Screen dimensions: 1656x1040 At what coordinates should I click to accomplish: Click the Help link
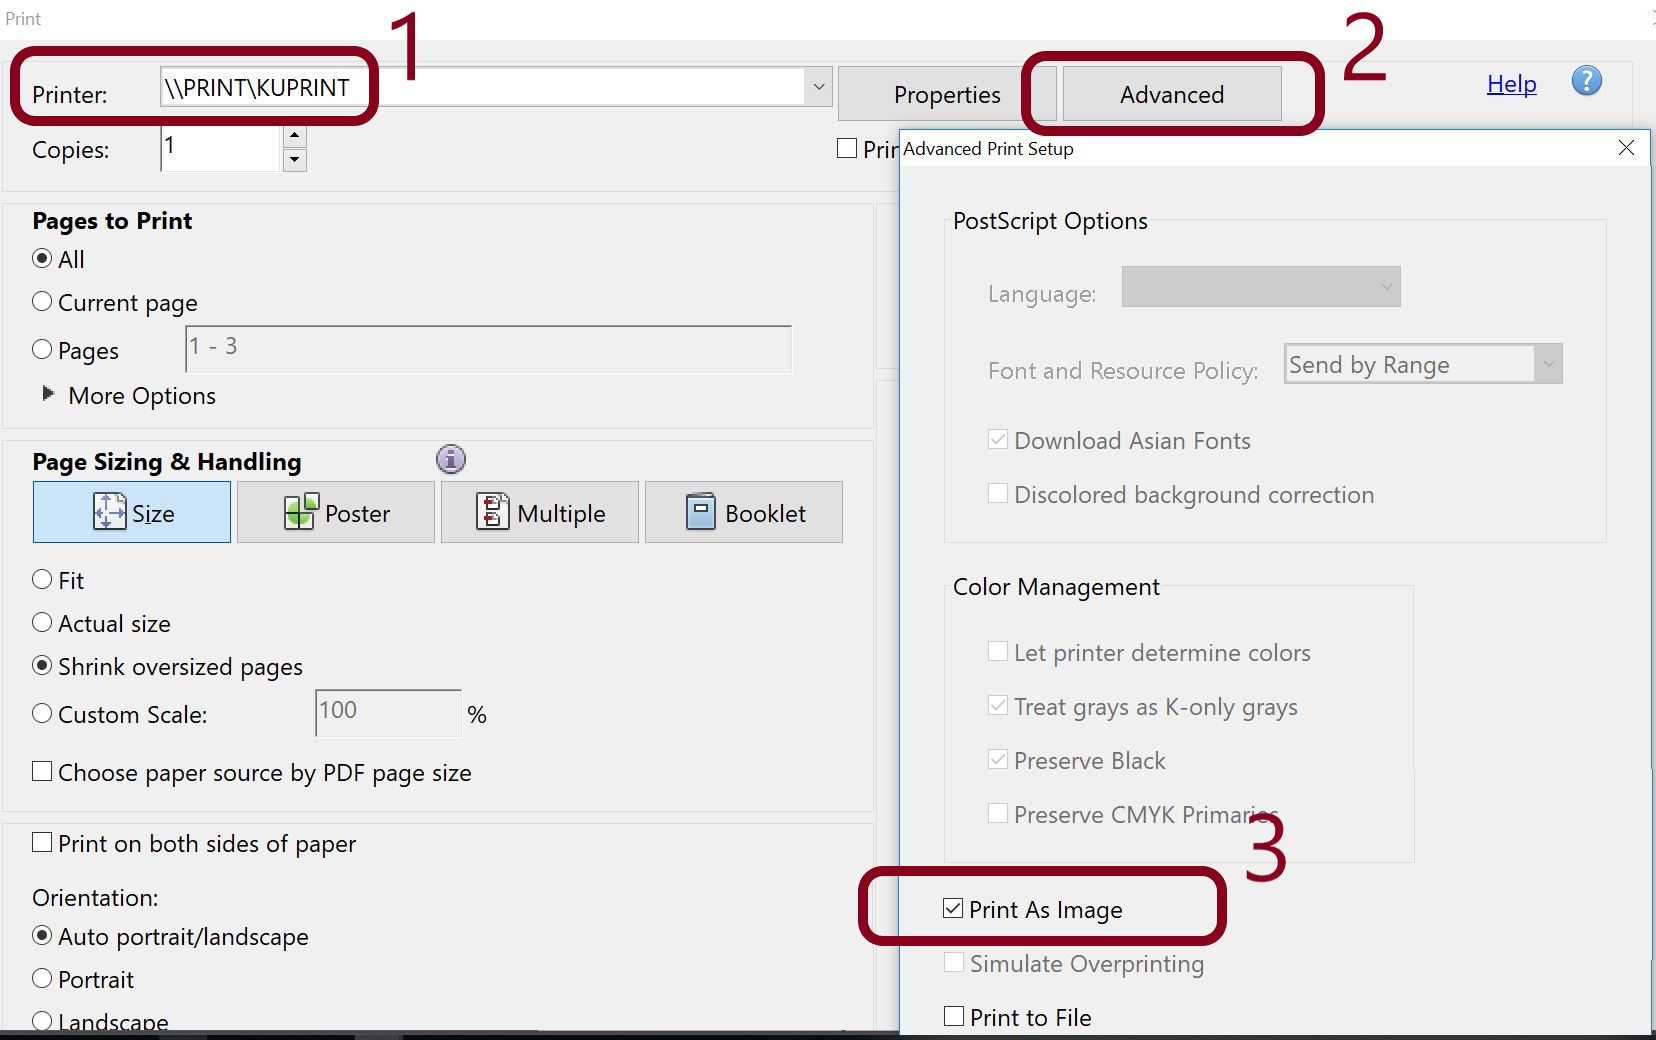tap(1511, 84)
